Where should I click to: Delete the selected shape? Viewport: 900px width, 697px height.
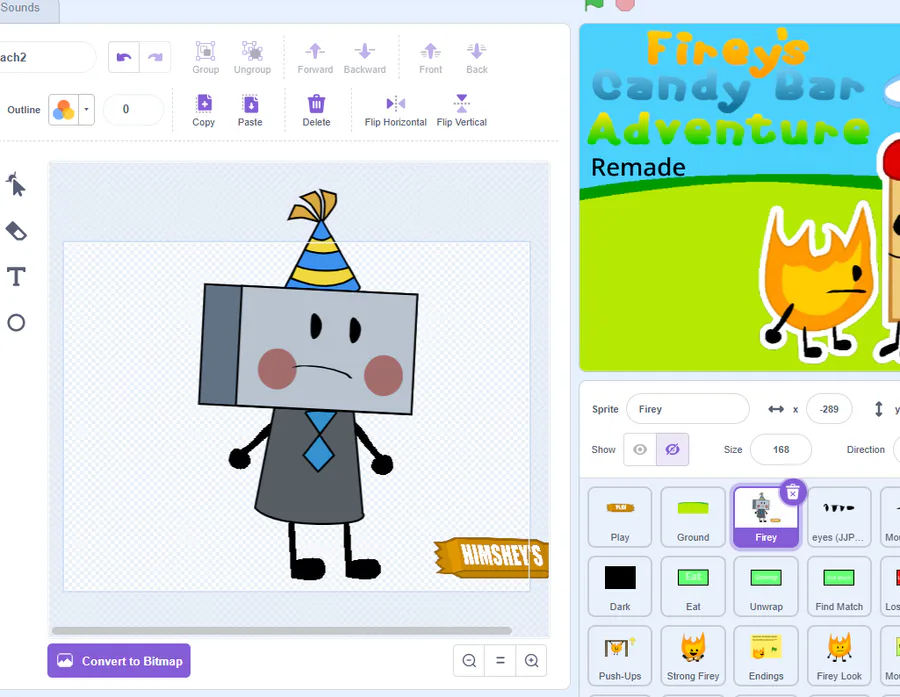click(x=316, y=111)
